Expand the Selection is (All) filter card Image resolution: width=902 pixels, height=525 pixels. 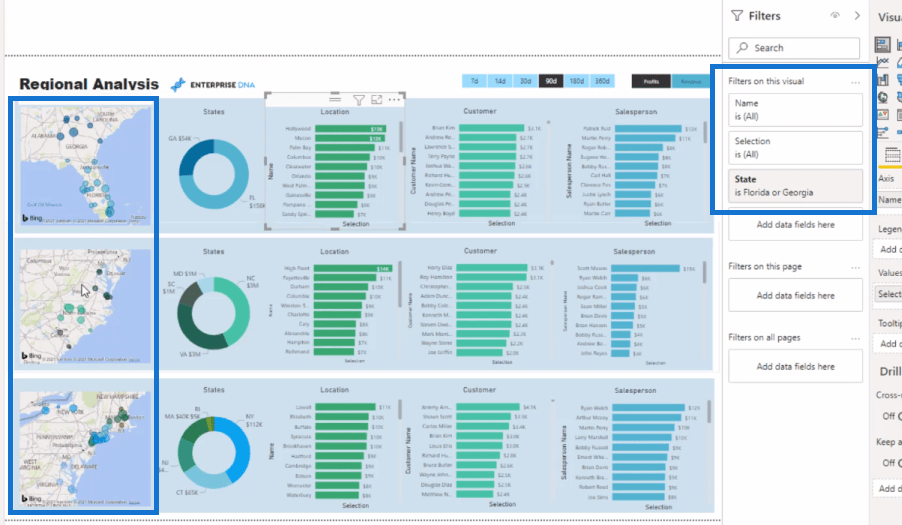[x=796, y=147]
